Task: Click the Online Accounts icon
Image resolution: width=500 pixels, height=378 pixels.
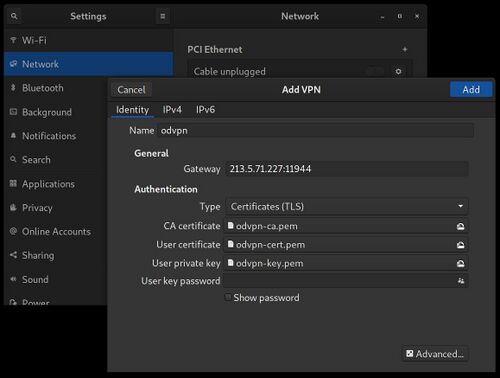Action: pos(13,231)
